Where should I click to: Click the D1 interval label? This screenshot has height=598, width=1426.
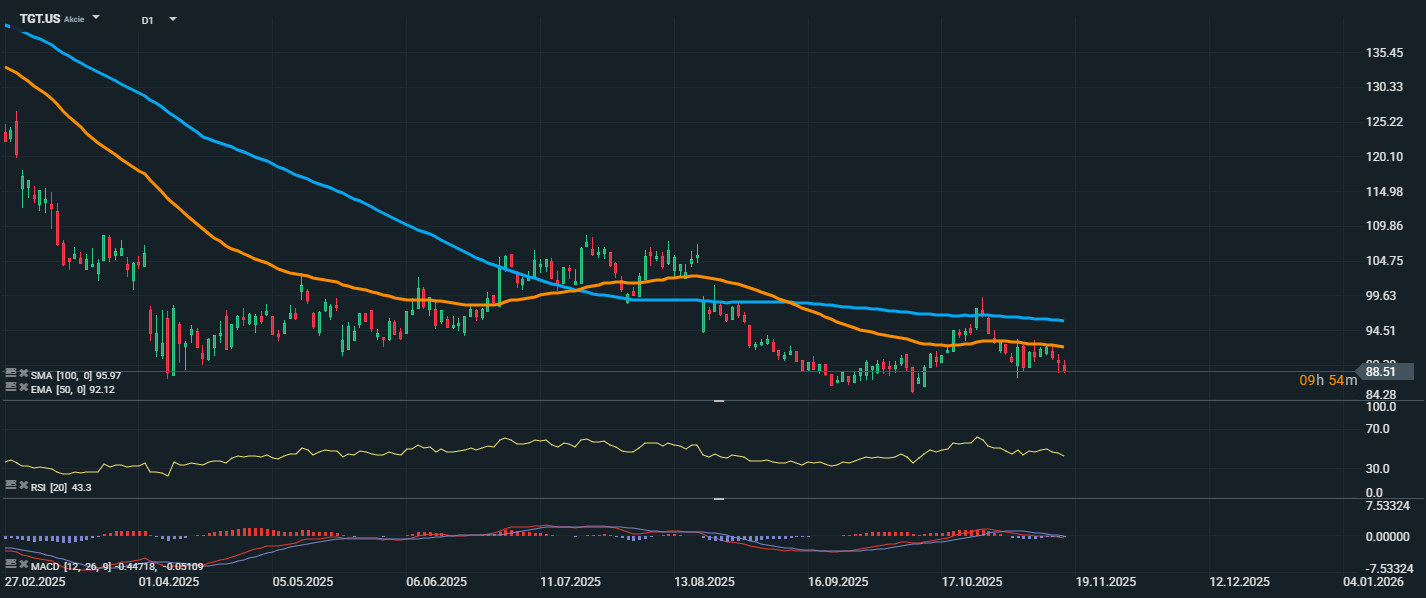coord(147,20)
